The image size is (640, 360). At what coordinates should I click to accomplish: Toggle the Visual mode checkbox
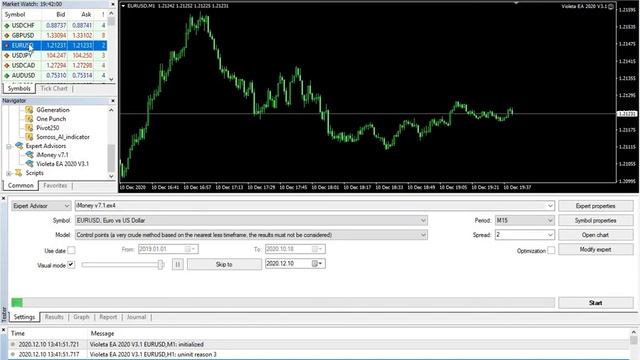tap(71, 265)
